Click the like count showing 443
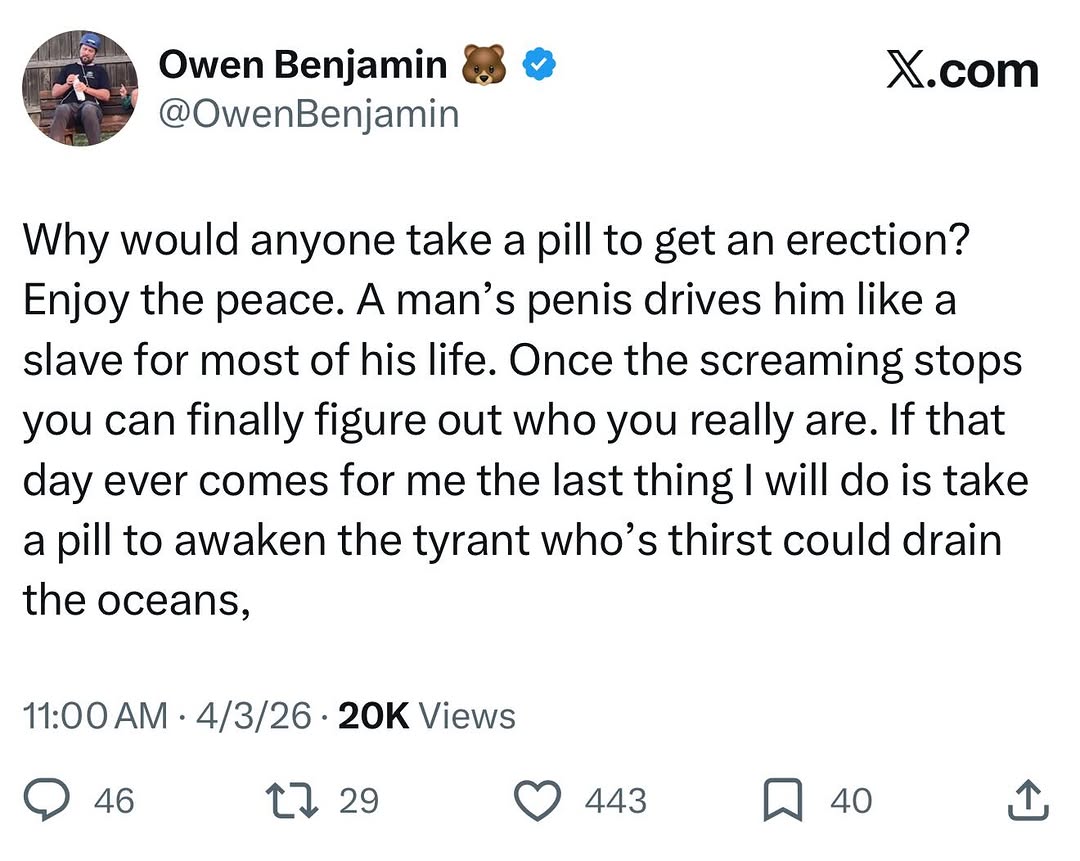The image size is (1080, 861). [x=614, y=801]
